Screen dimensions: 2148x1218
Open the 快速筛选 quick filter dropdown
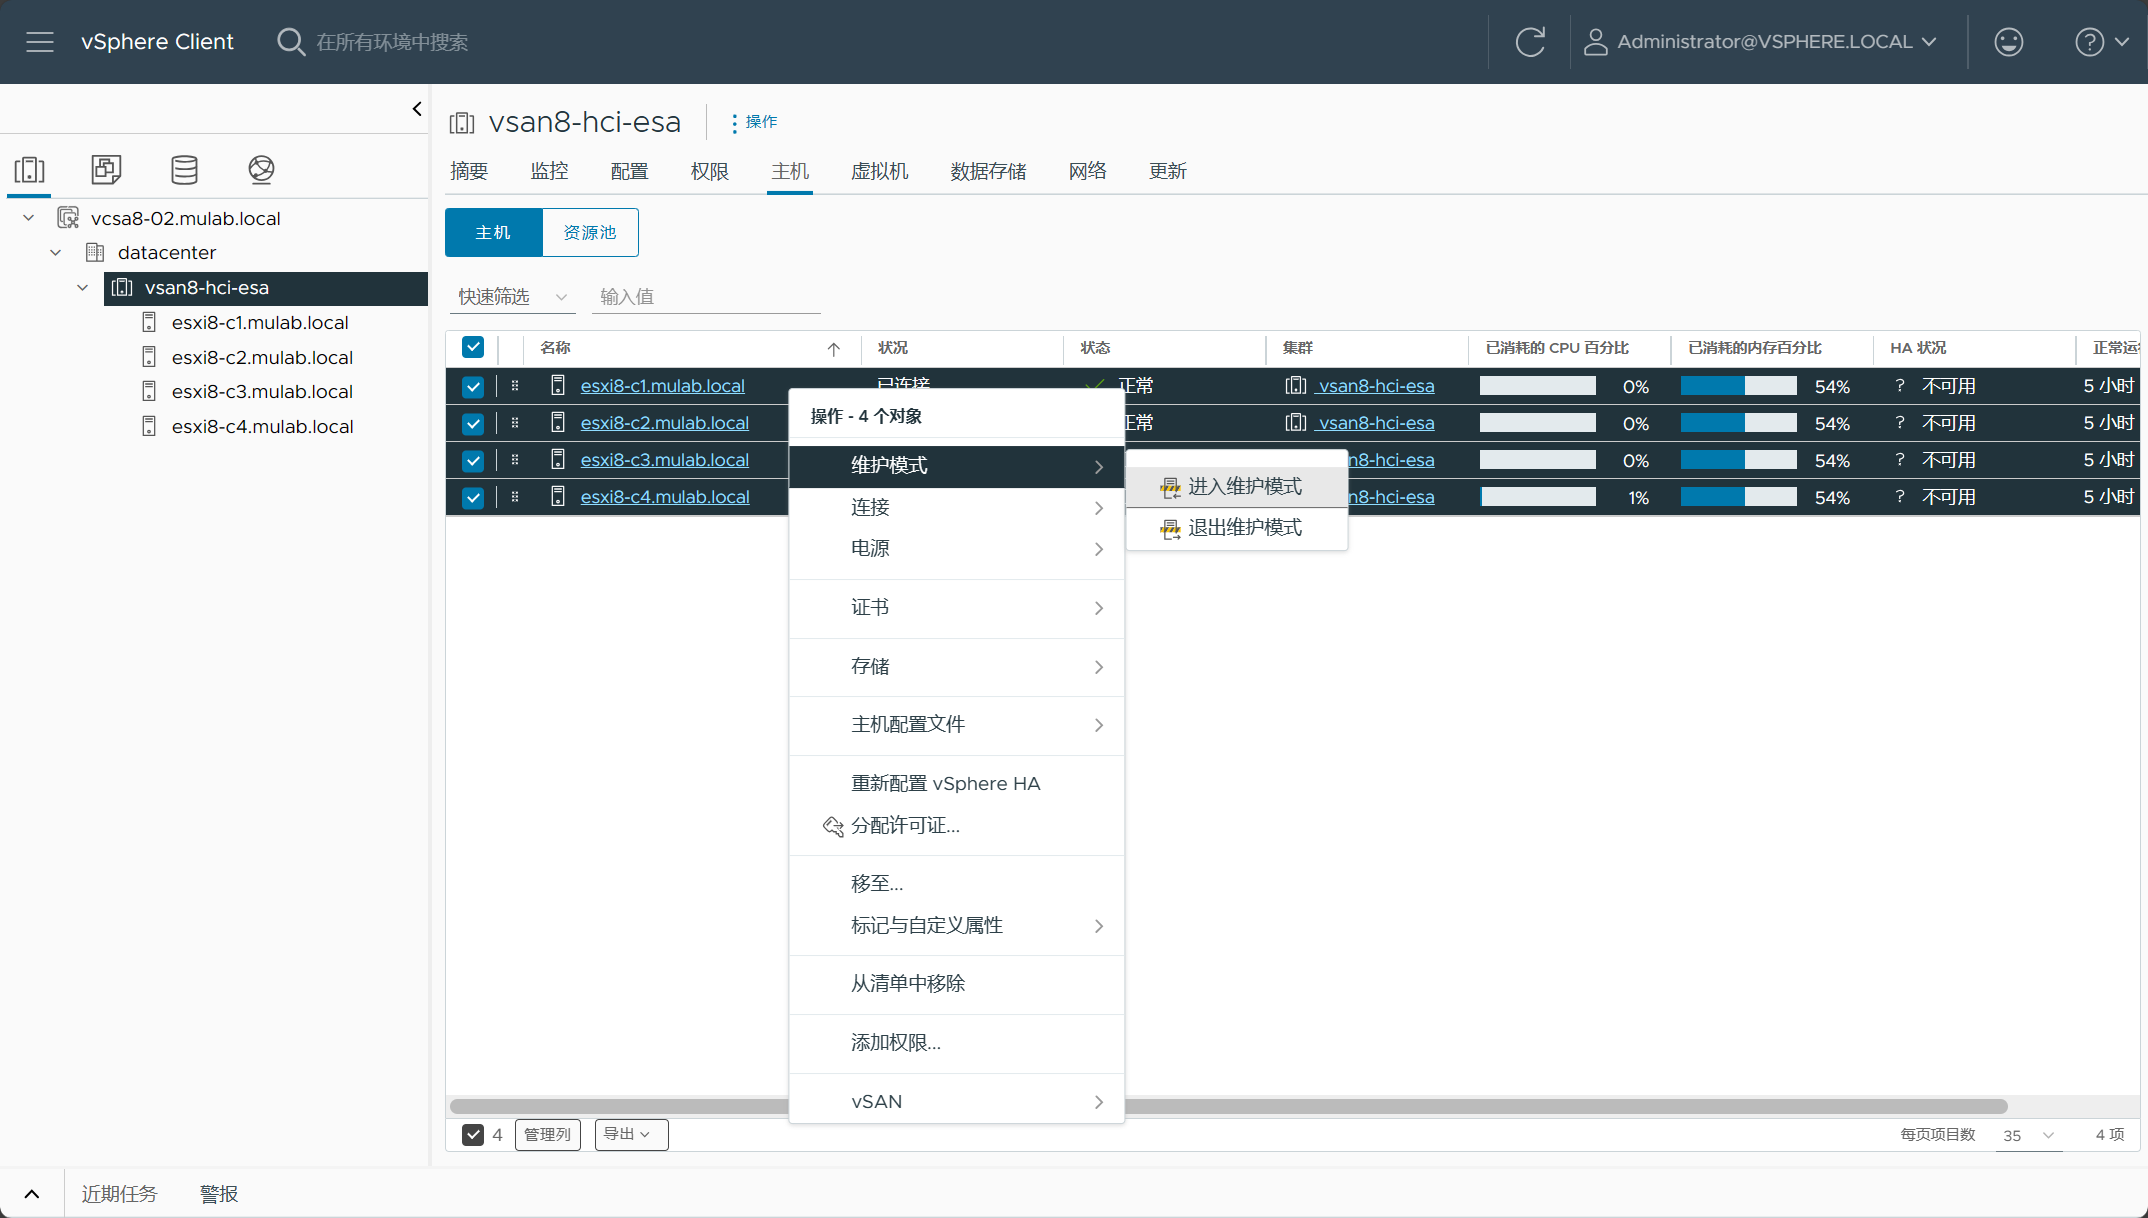coord(513,297)
